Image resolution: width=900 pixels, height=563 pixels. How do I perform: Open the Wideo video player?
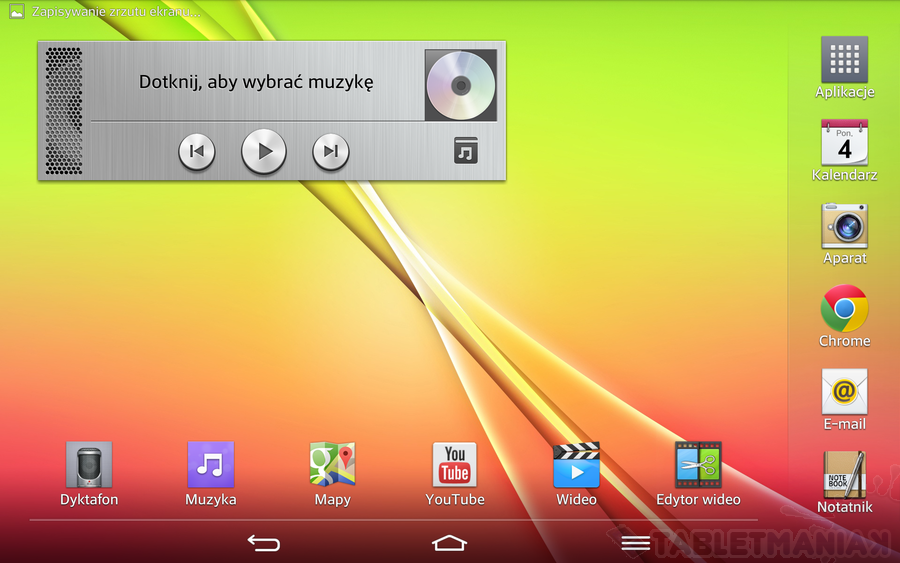point(576,474)
